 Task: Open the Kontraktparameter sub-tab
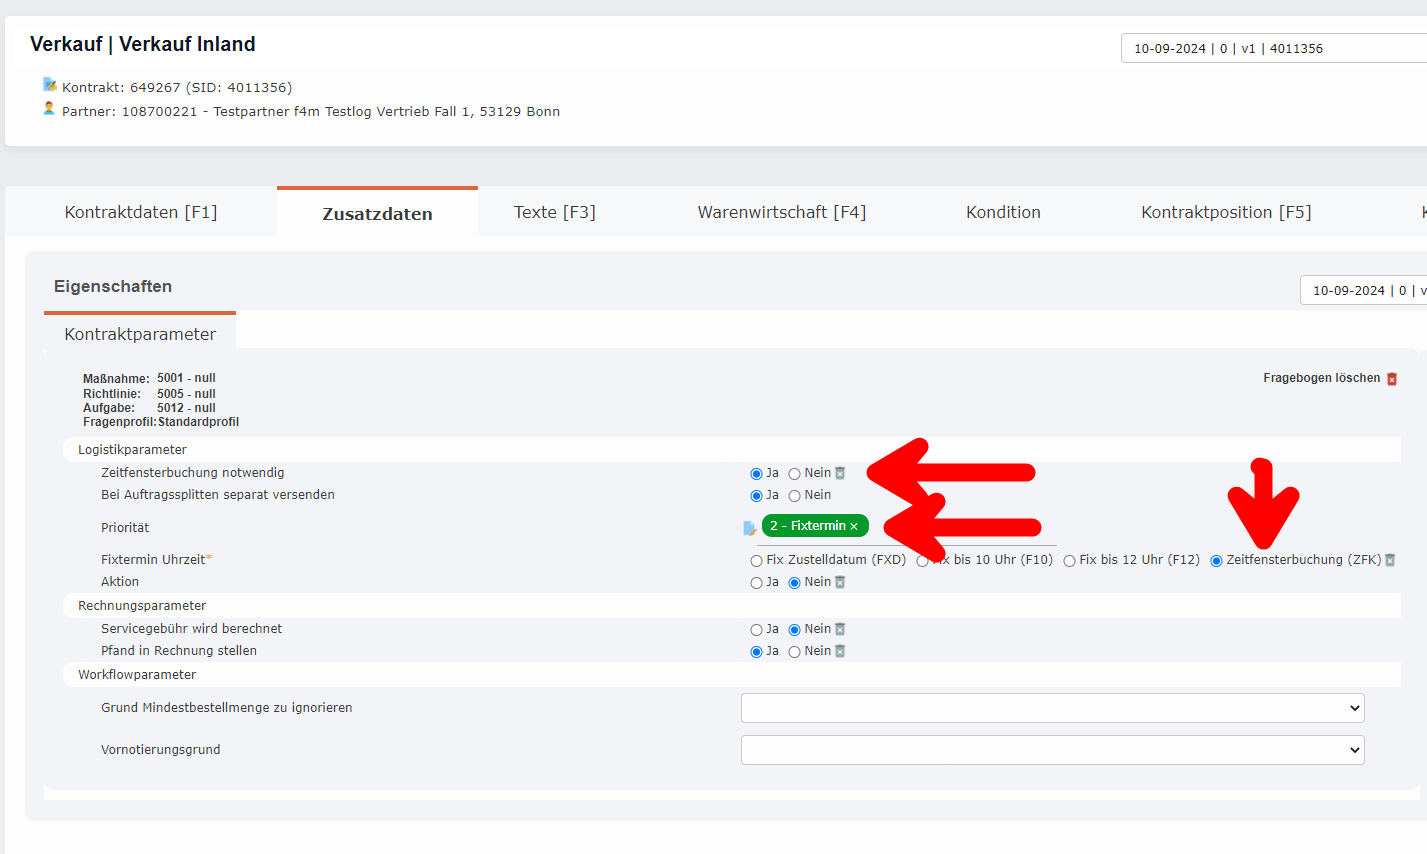(140, 334)
